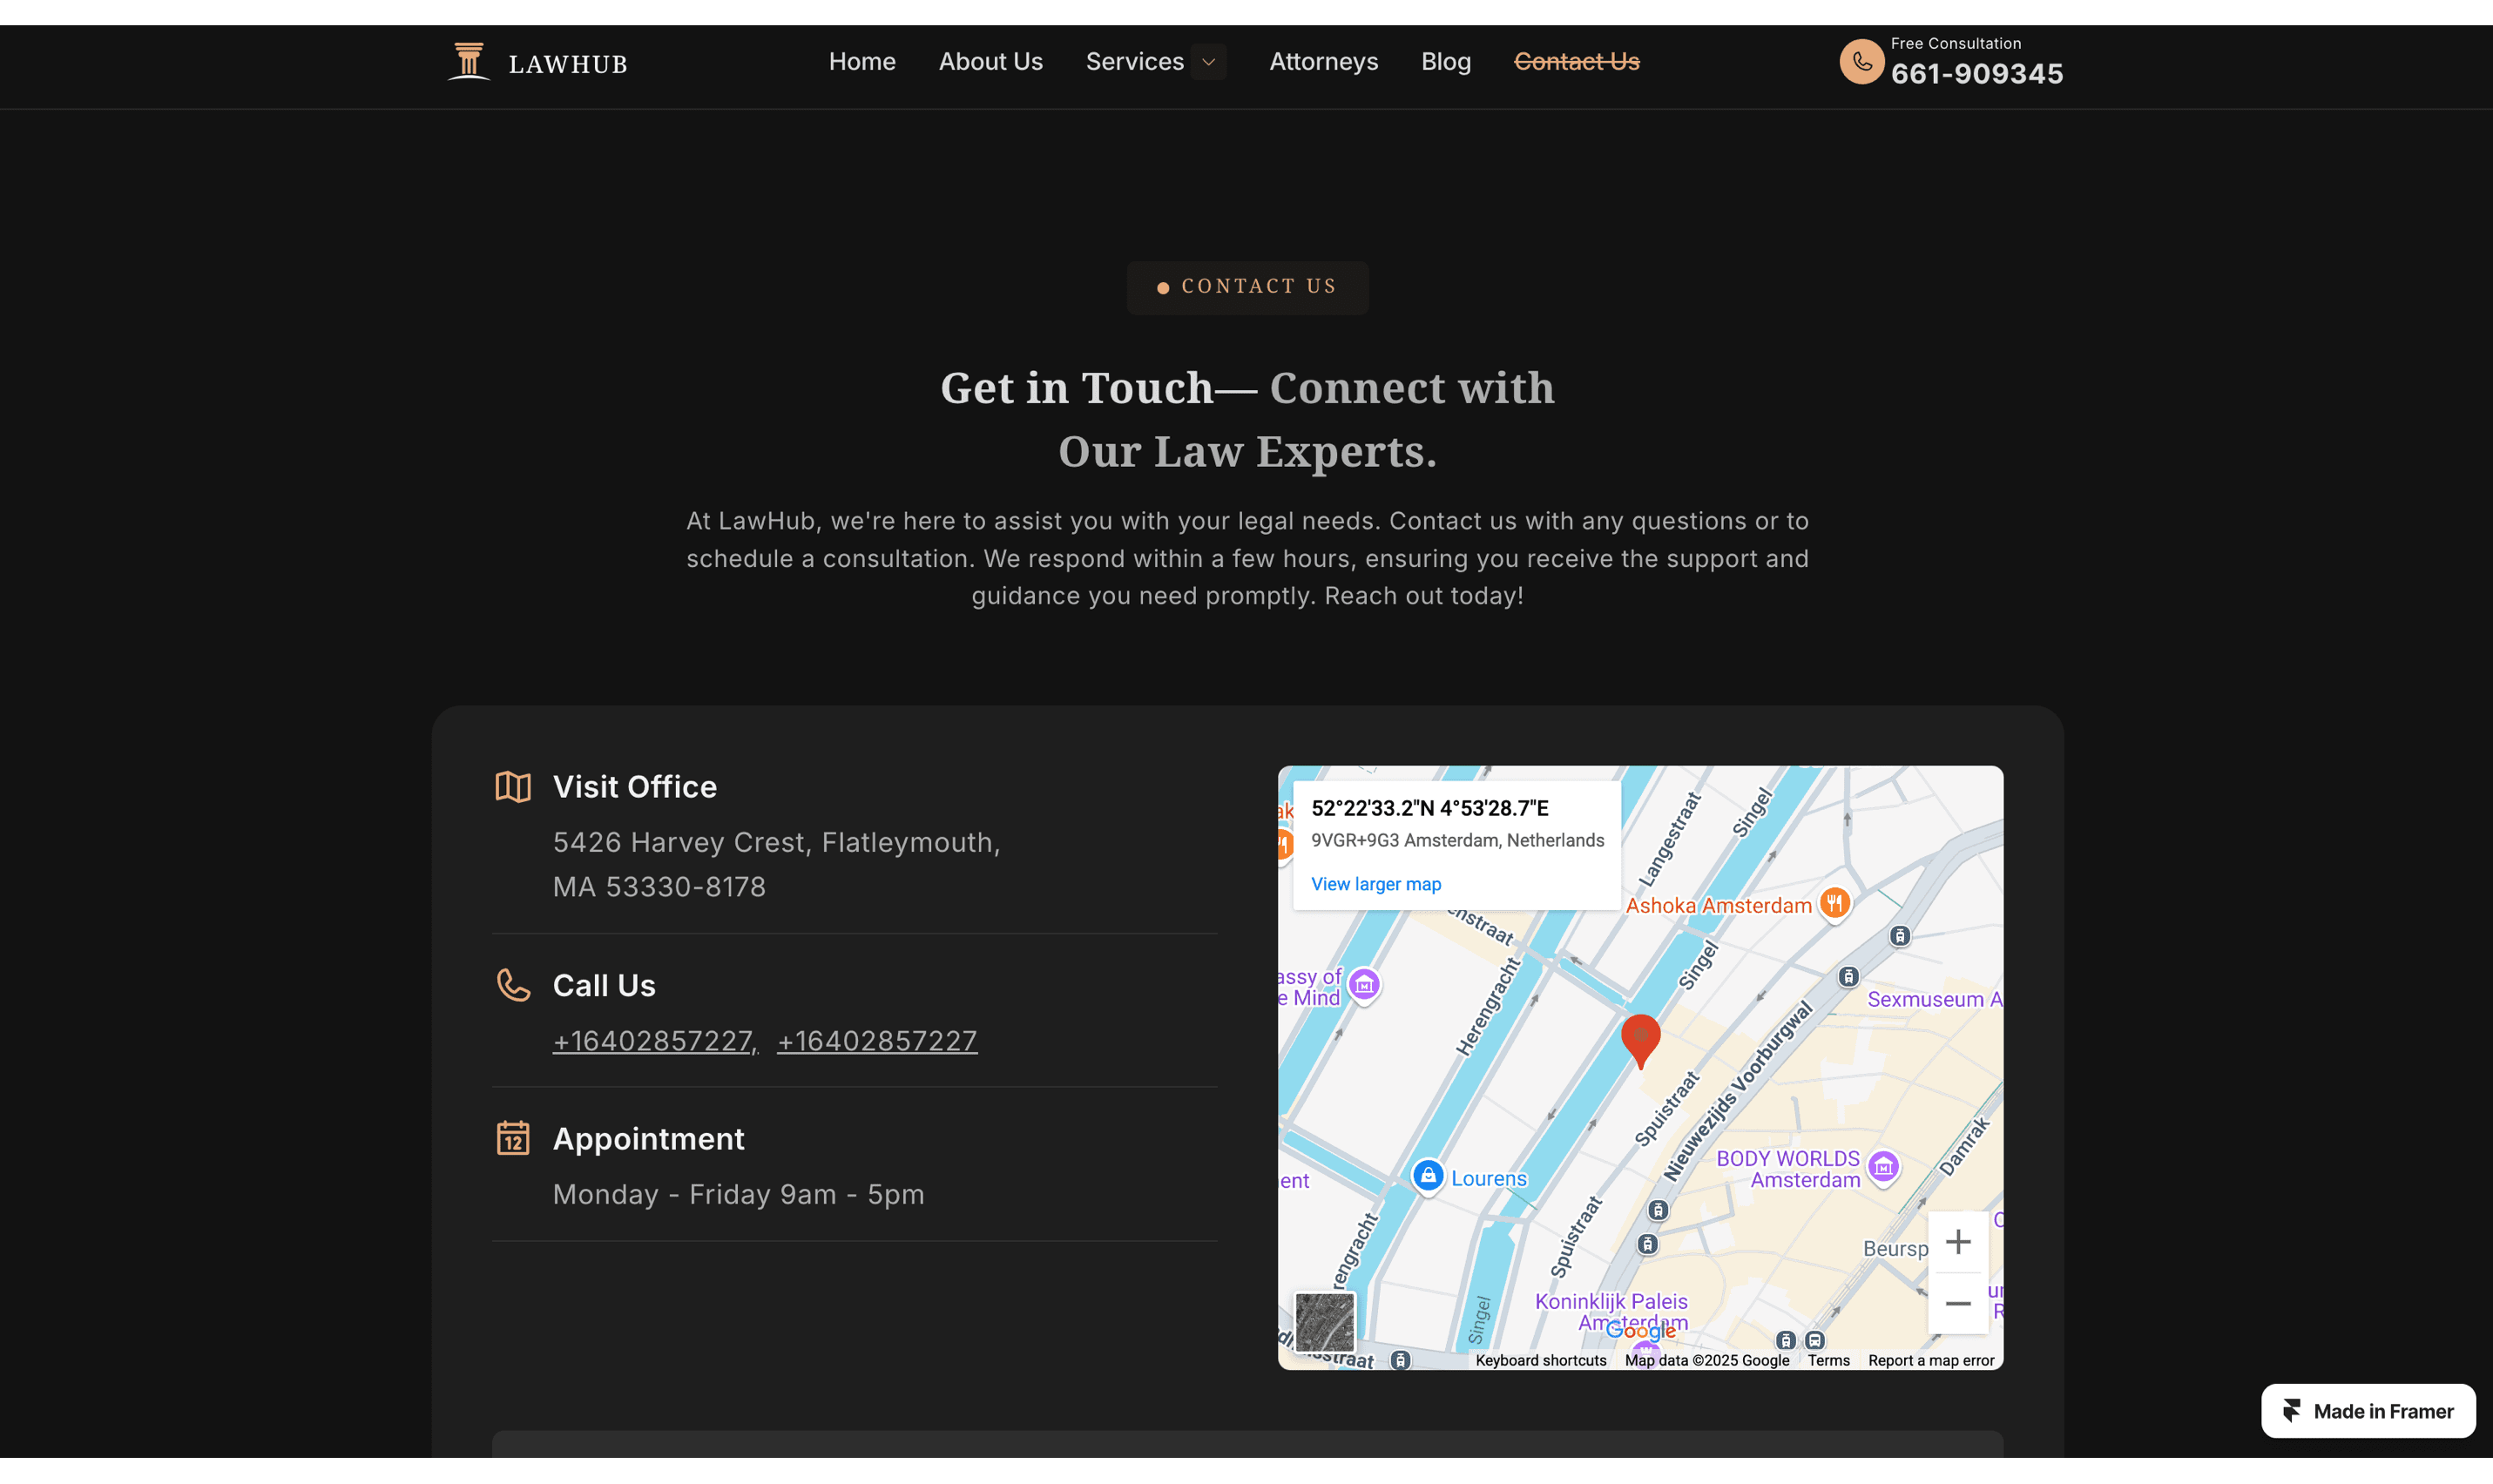Expand the Services dropdown chevron
2493x1484 pixels.
(1208, 62)
